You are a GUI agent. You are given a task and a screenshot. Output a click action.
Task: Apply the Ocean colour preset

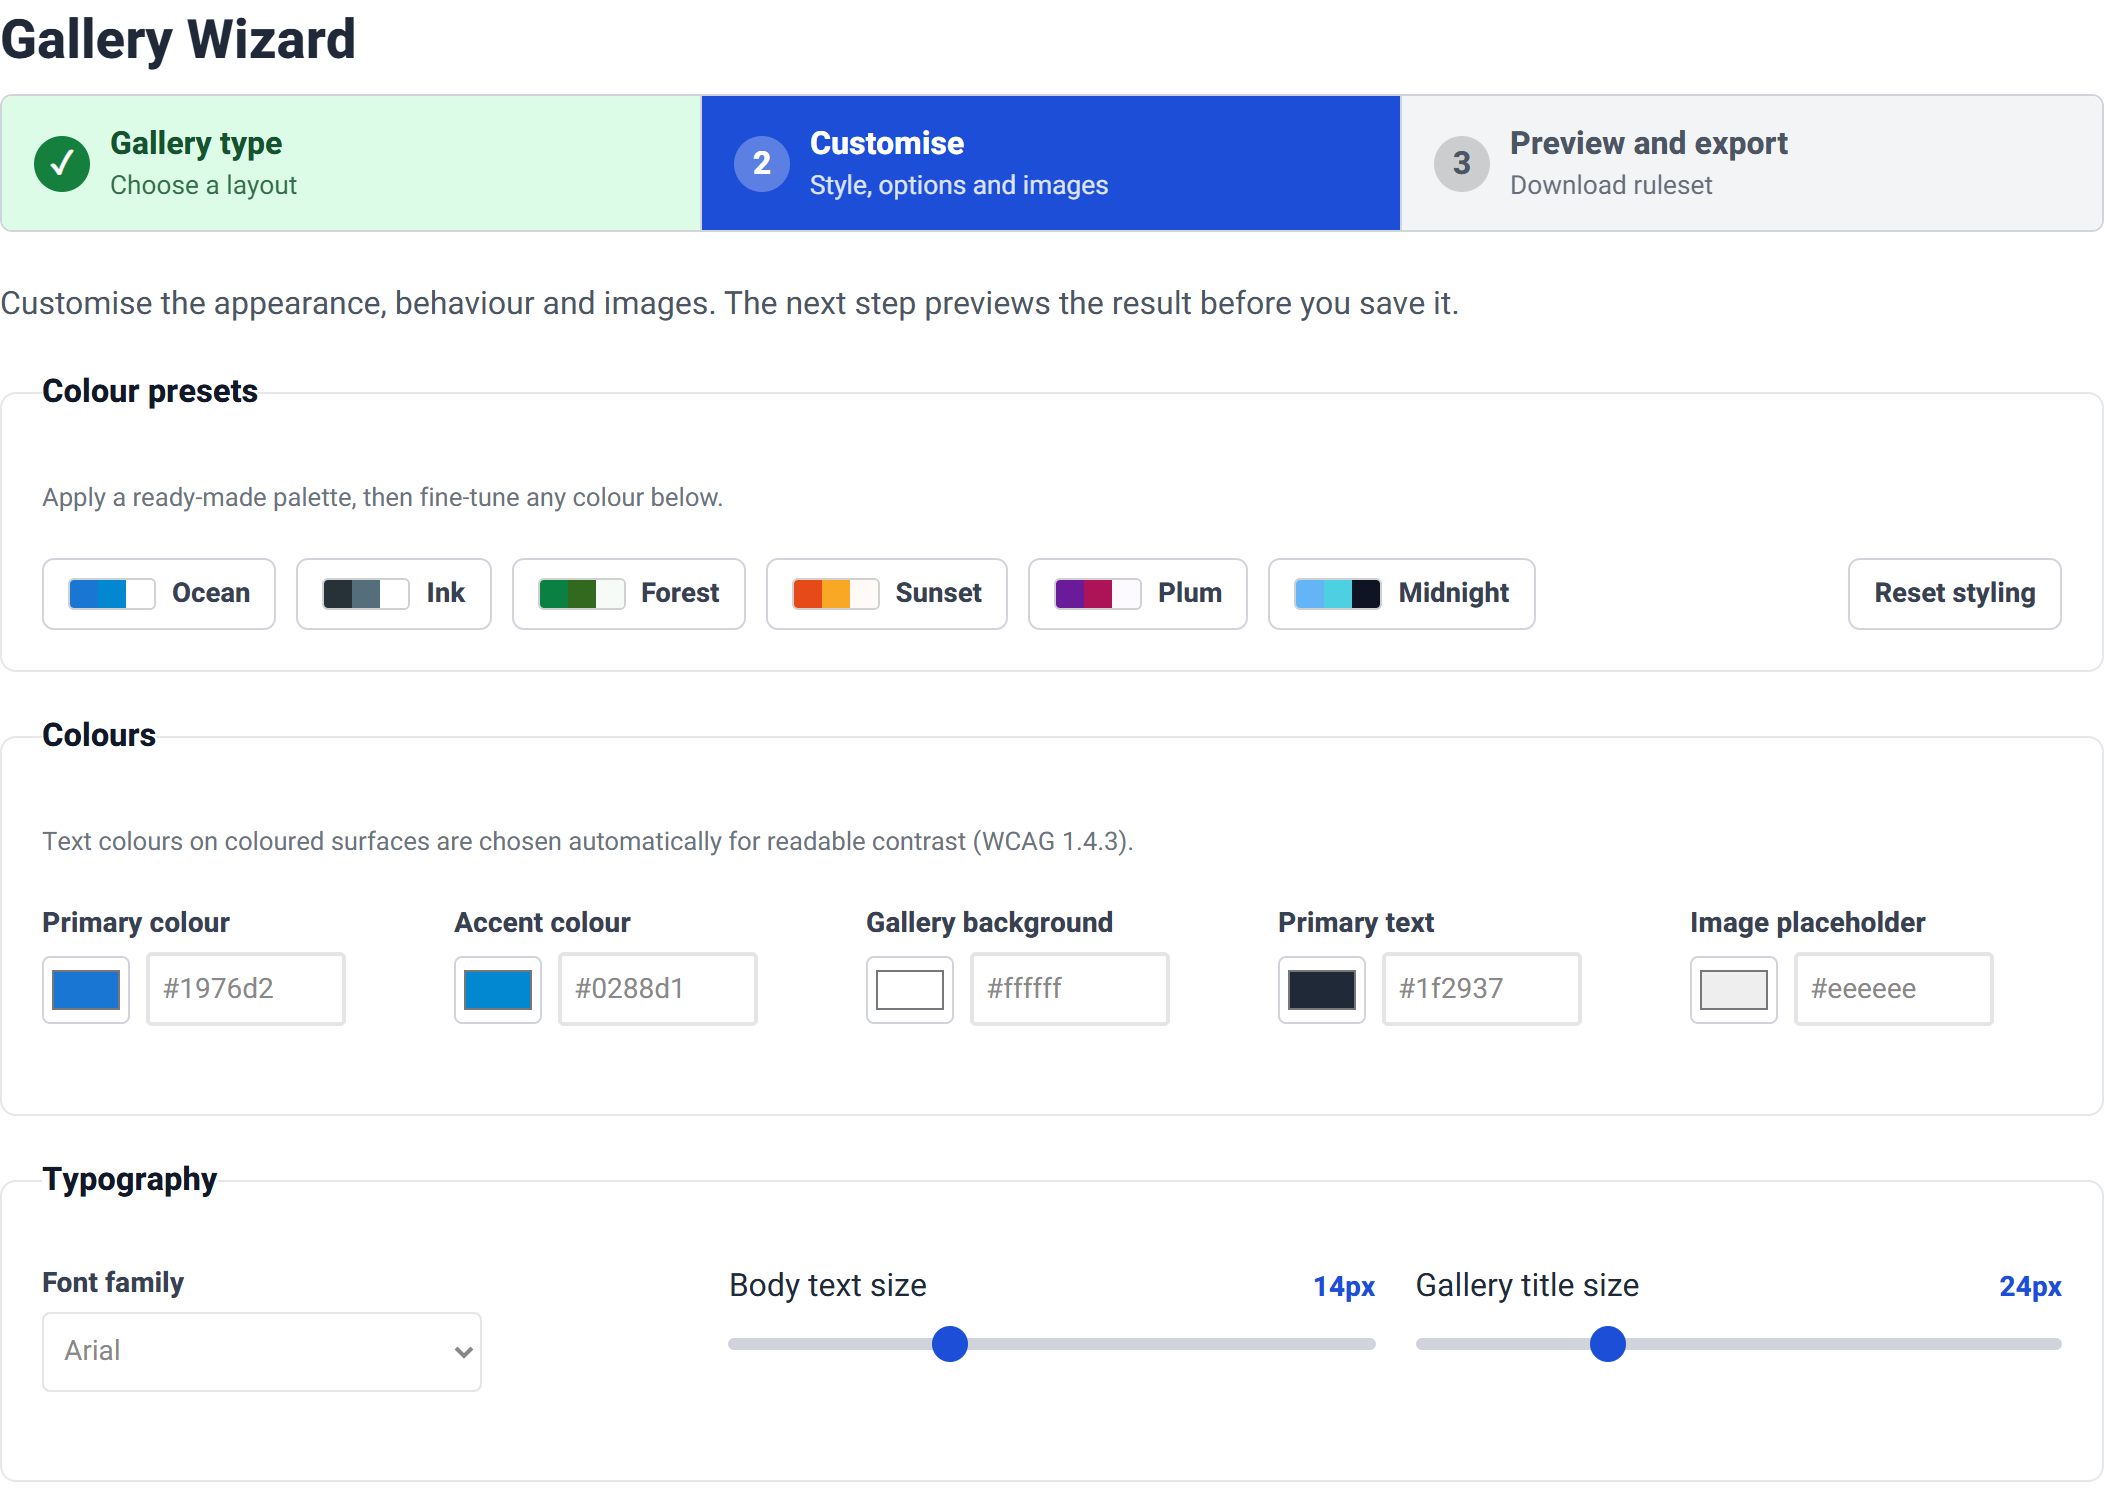[x=159, y=594]
